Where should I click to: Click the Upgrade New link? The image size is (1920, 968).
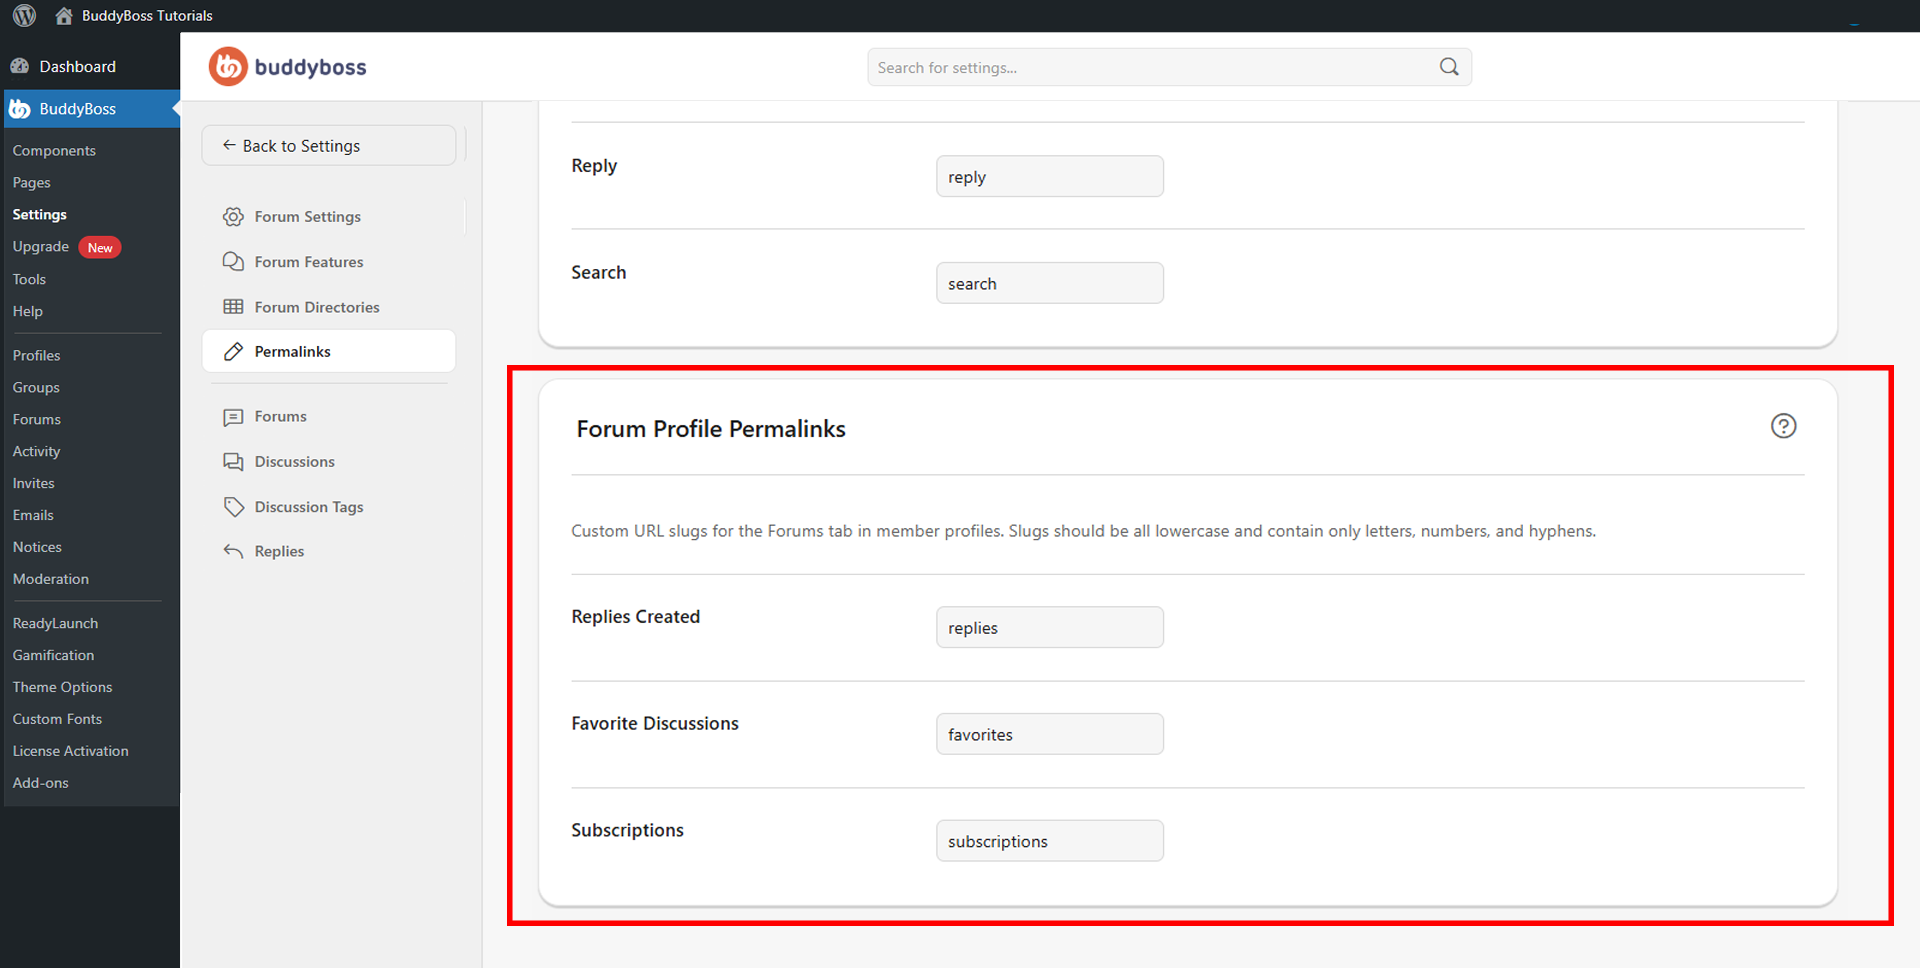[66, 247]
